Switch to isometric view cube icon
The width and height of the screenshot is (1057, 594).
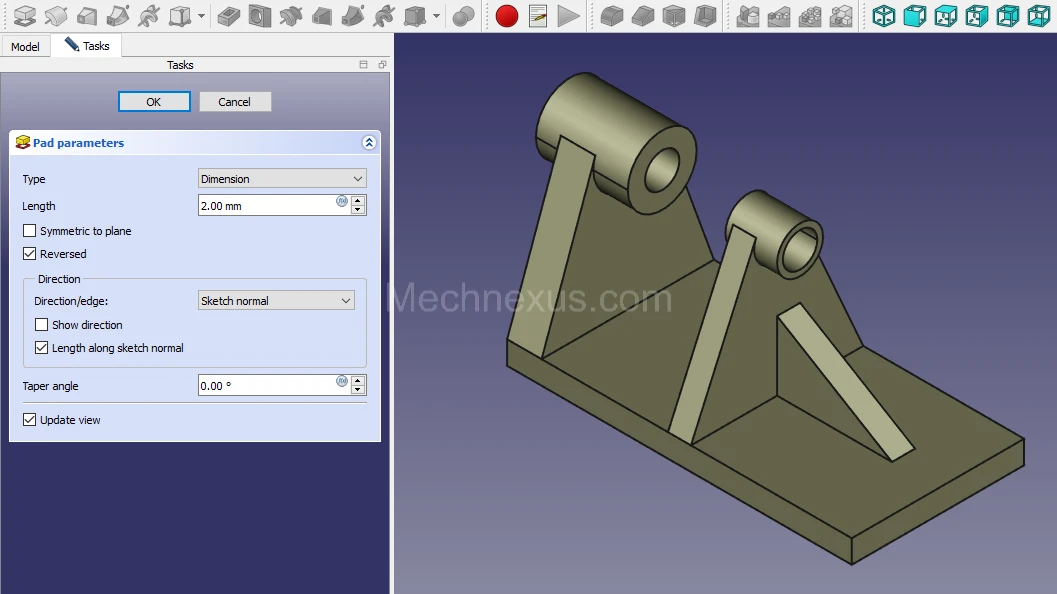coord(883,16)
